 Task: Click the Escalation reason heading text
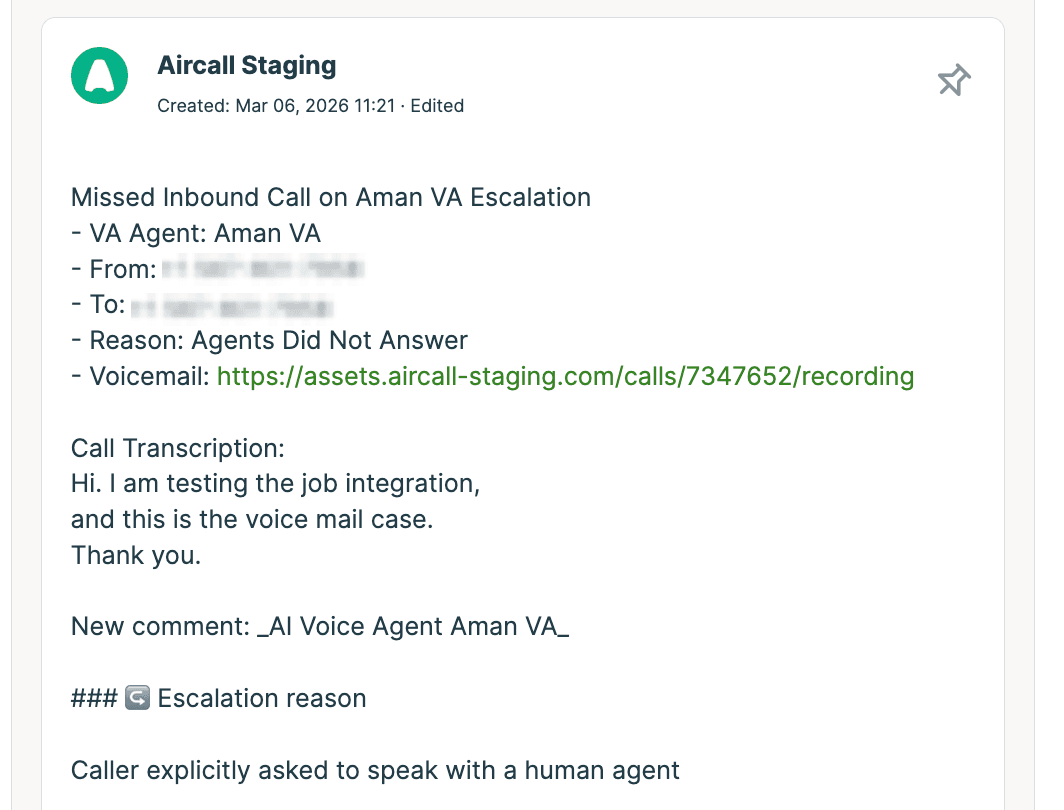click(x=262, y=698)
